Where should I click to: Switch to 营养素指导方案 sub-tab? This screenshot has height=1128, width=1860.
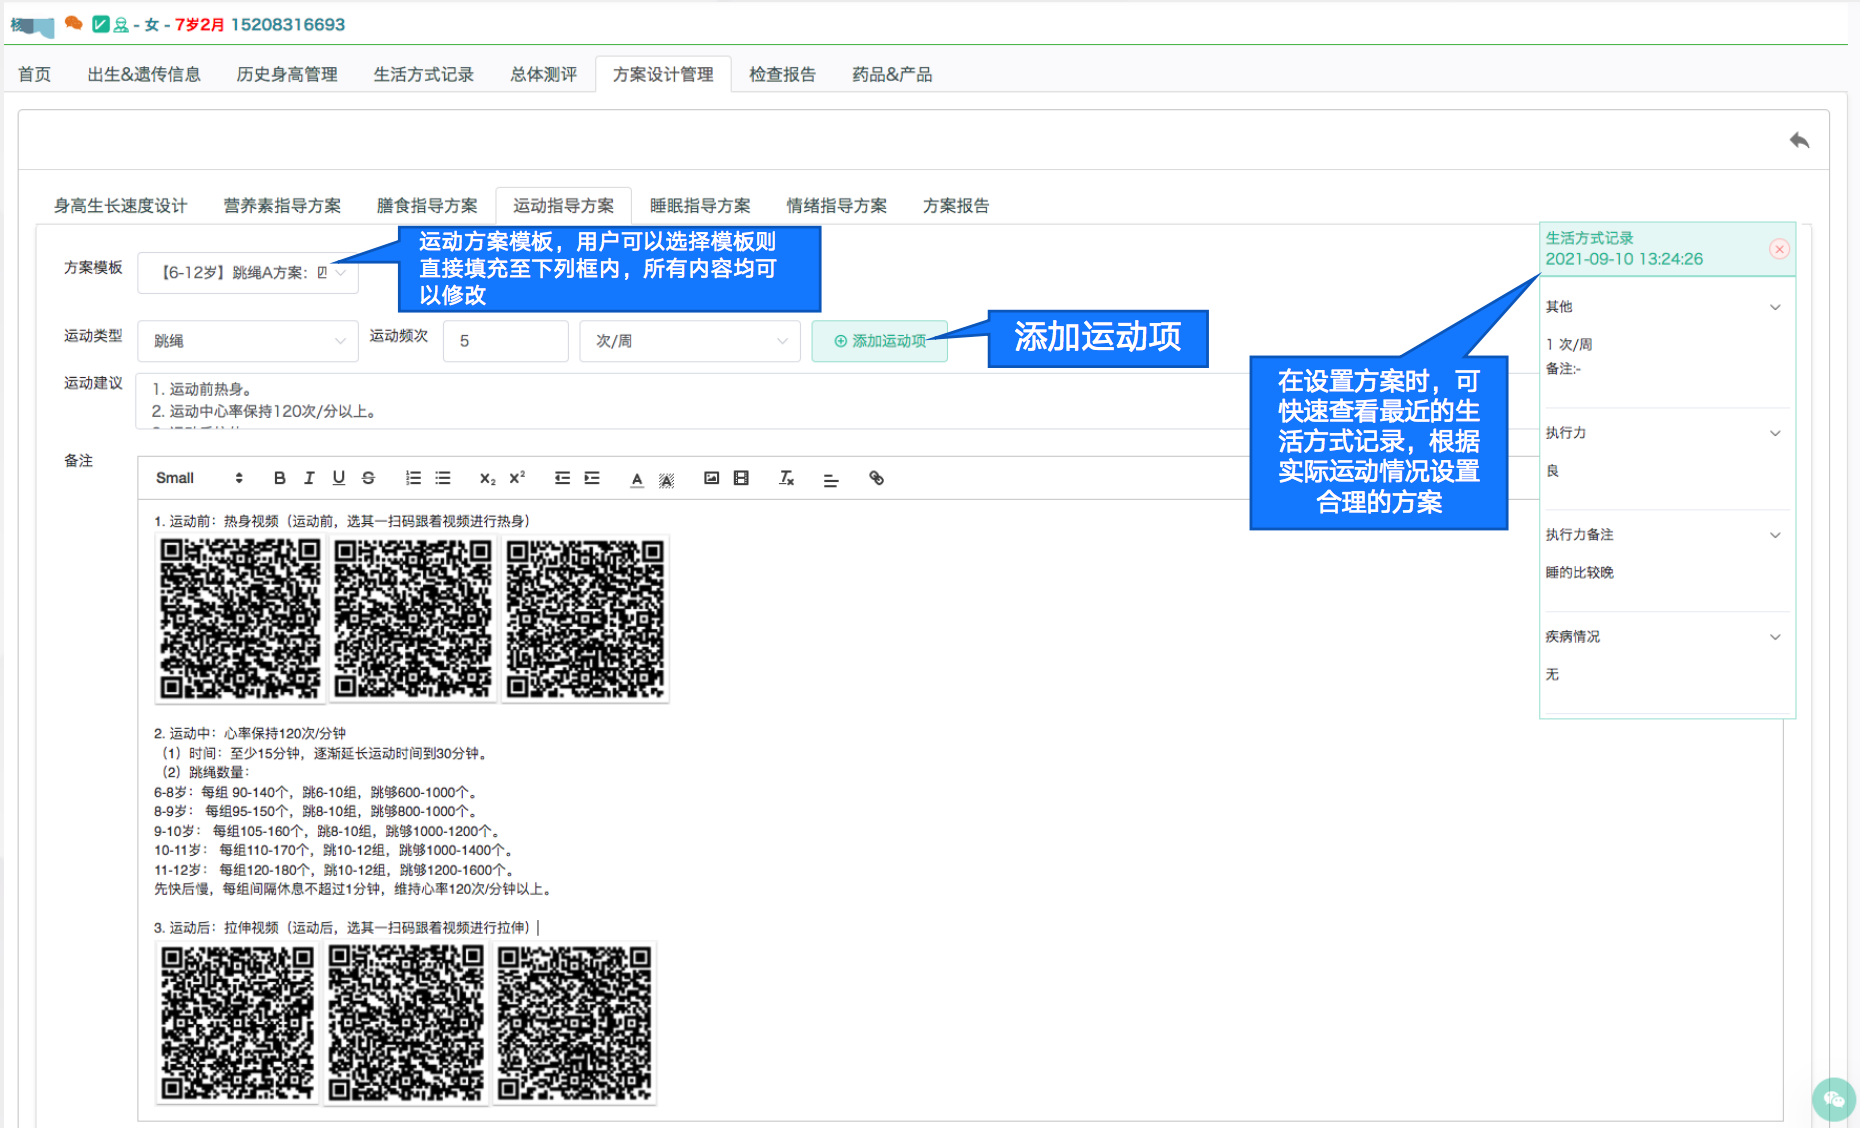tap(282, 205)
